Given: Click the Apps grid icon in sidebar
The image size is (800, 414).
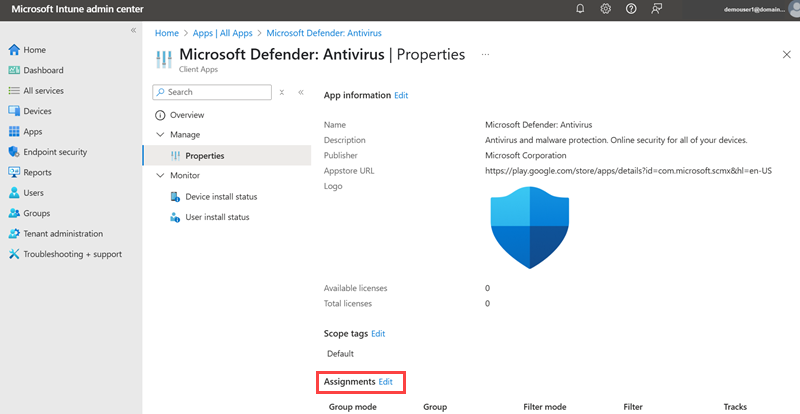Looking at the screenshot, I should (14, 132).
